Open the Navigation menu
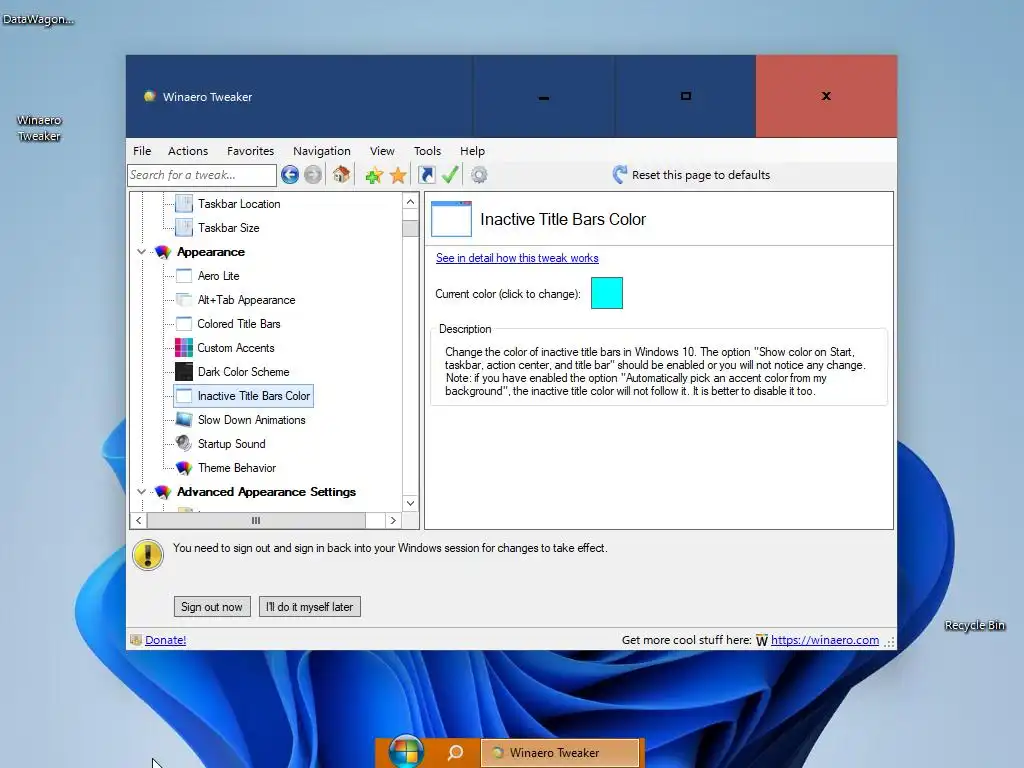Image resolution: width=1024 pixels, height=768 pixels. 322,151
